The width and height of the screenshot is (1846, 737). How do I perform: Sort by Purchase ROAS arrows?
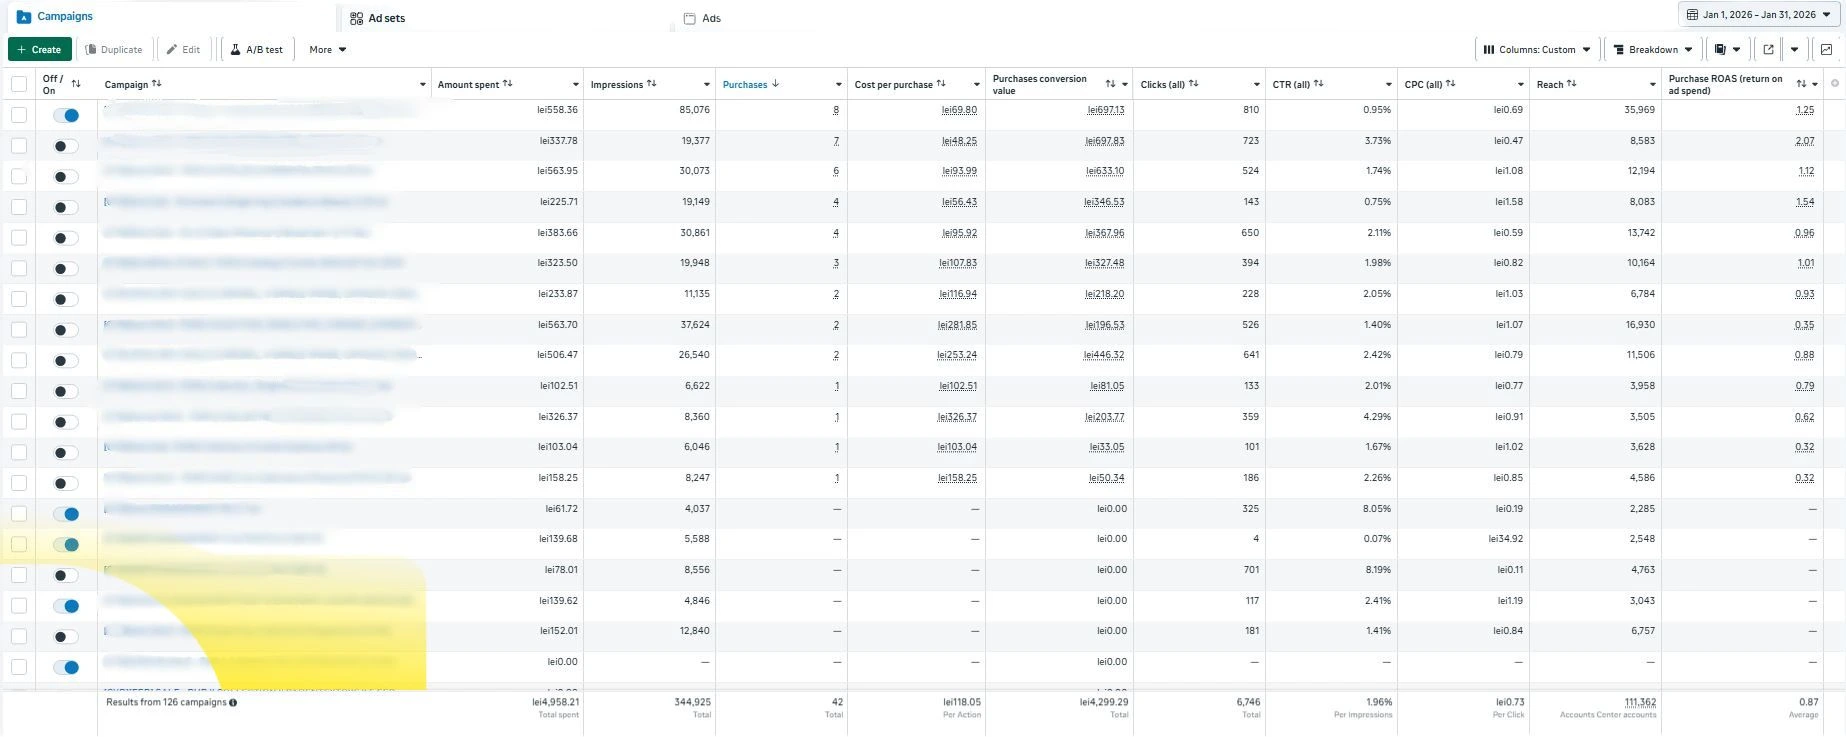[1801, 84]
